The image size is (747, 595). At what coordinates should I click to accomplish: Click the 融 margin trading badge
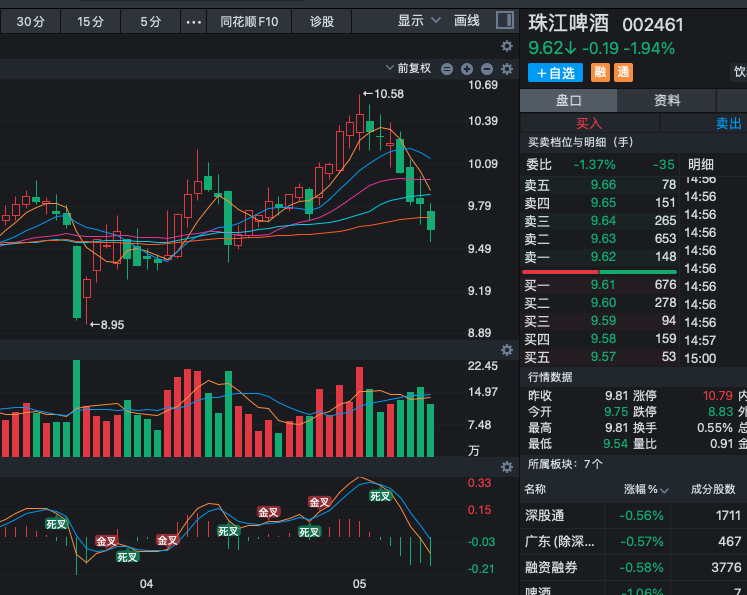[x=600, y=73]
